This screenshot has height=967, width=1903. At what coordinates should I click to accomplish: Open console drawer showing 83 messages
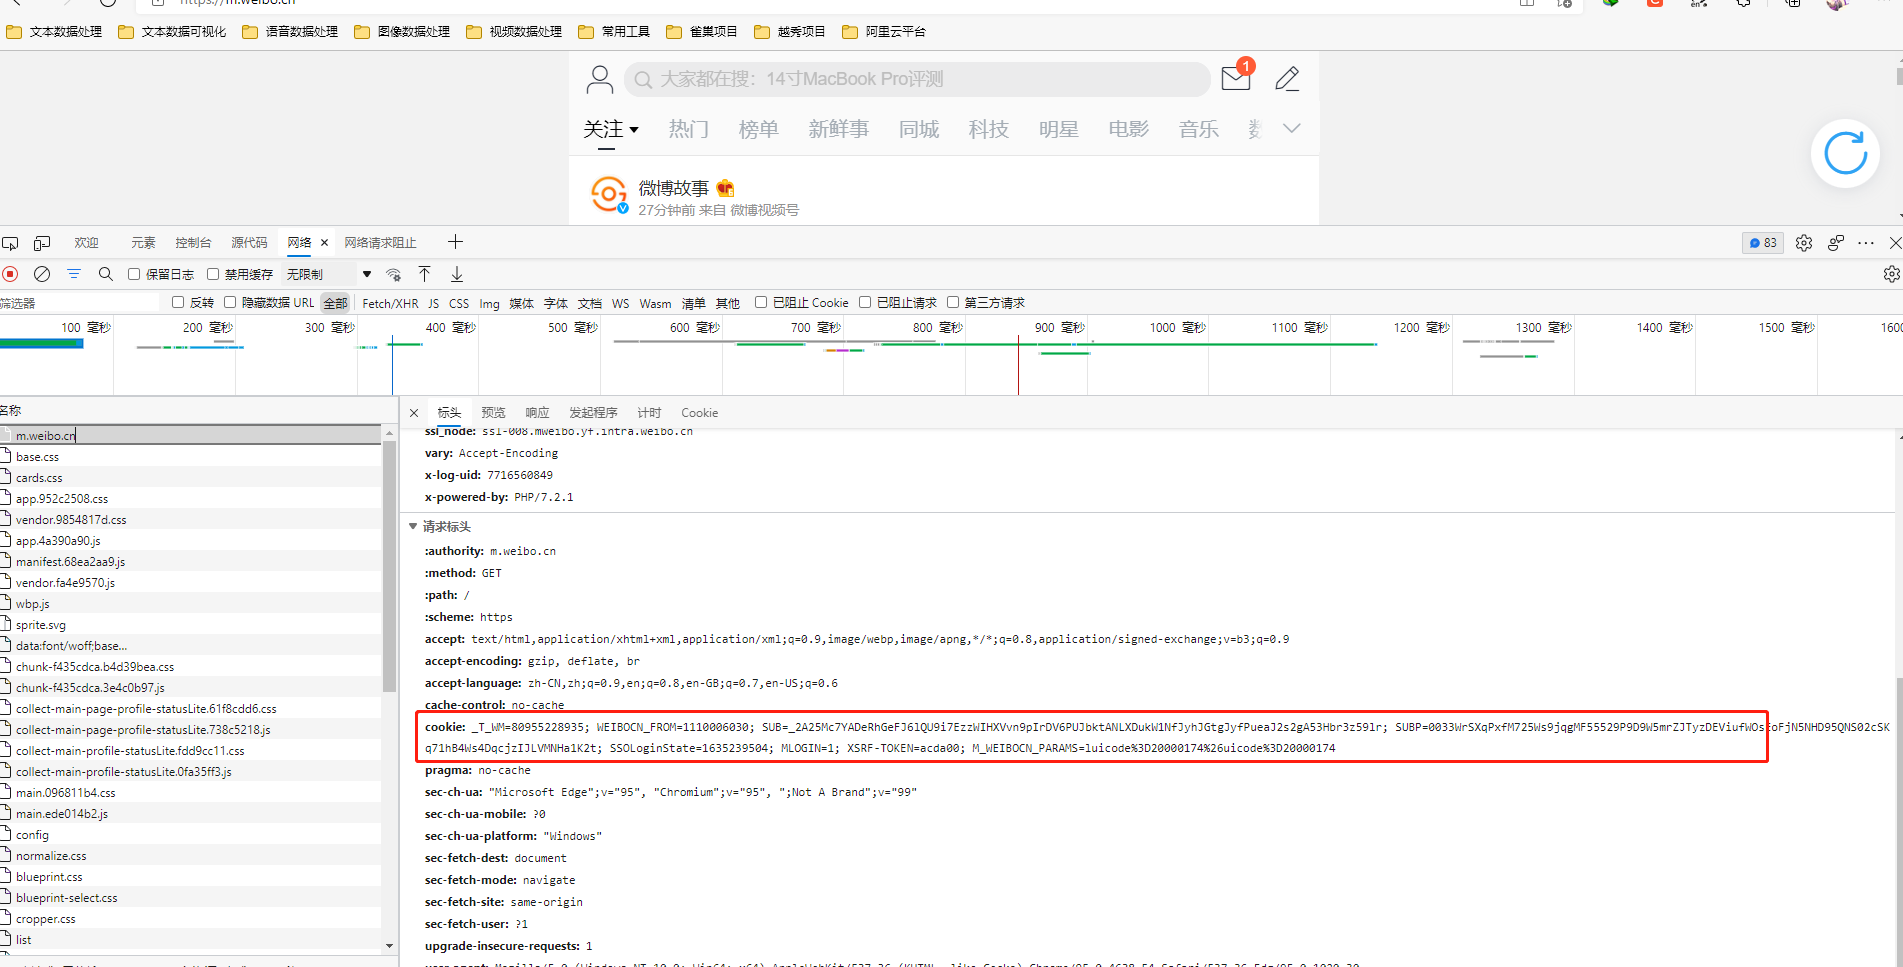pos(1762,242)
